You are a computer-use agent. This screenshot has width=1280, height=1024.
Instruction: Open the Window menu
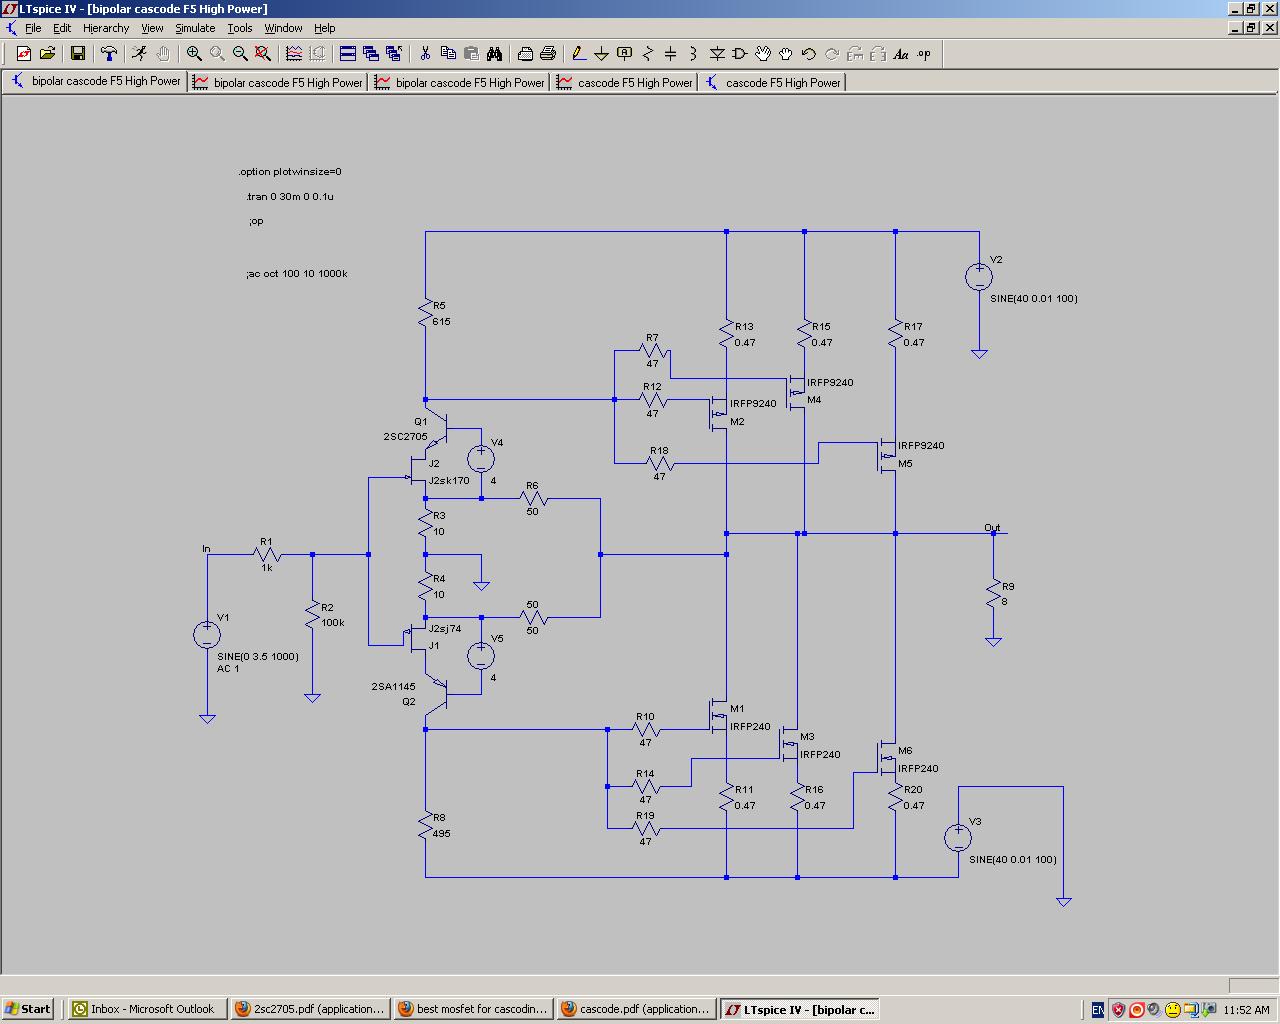click(283, 28)
